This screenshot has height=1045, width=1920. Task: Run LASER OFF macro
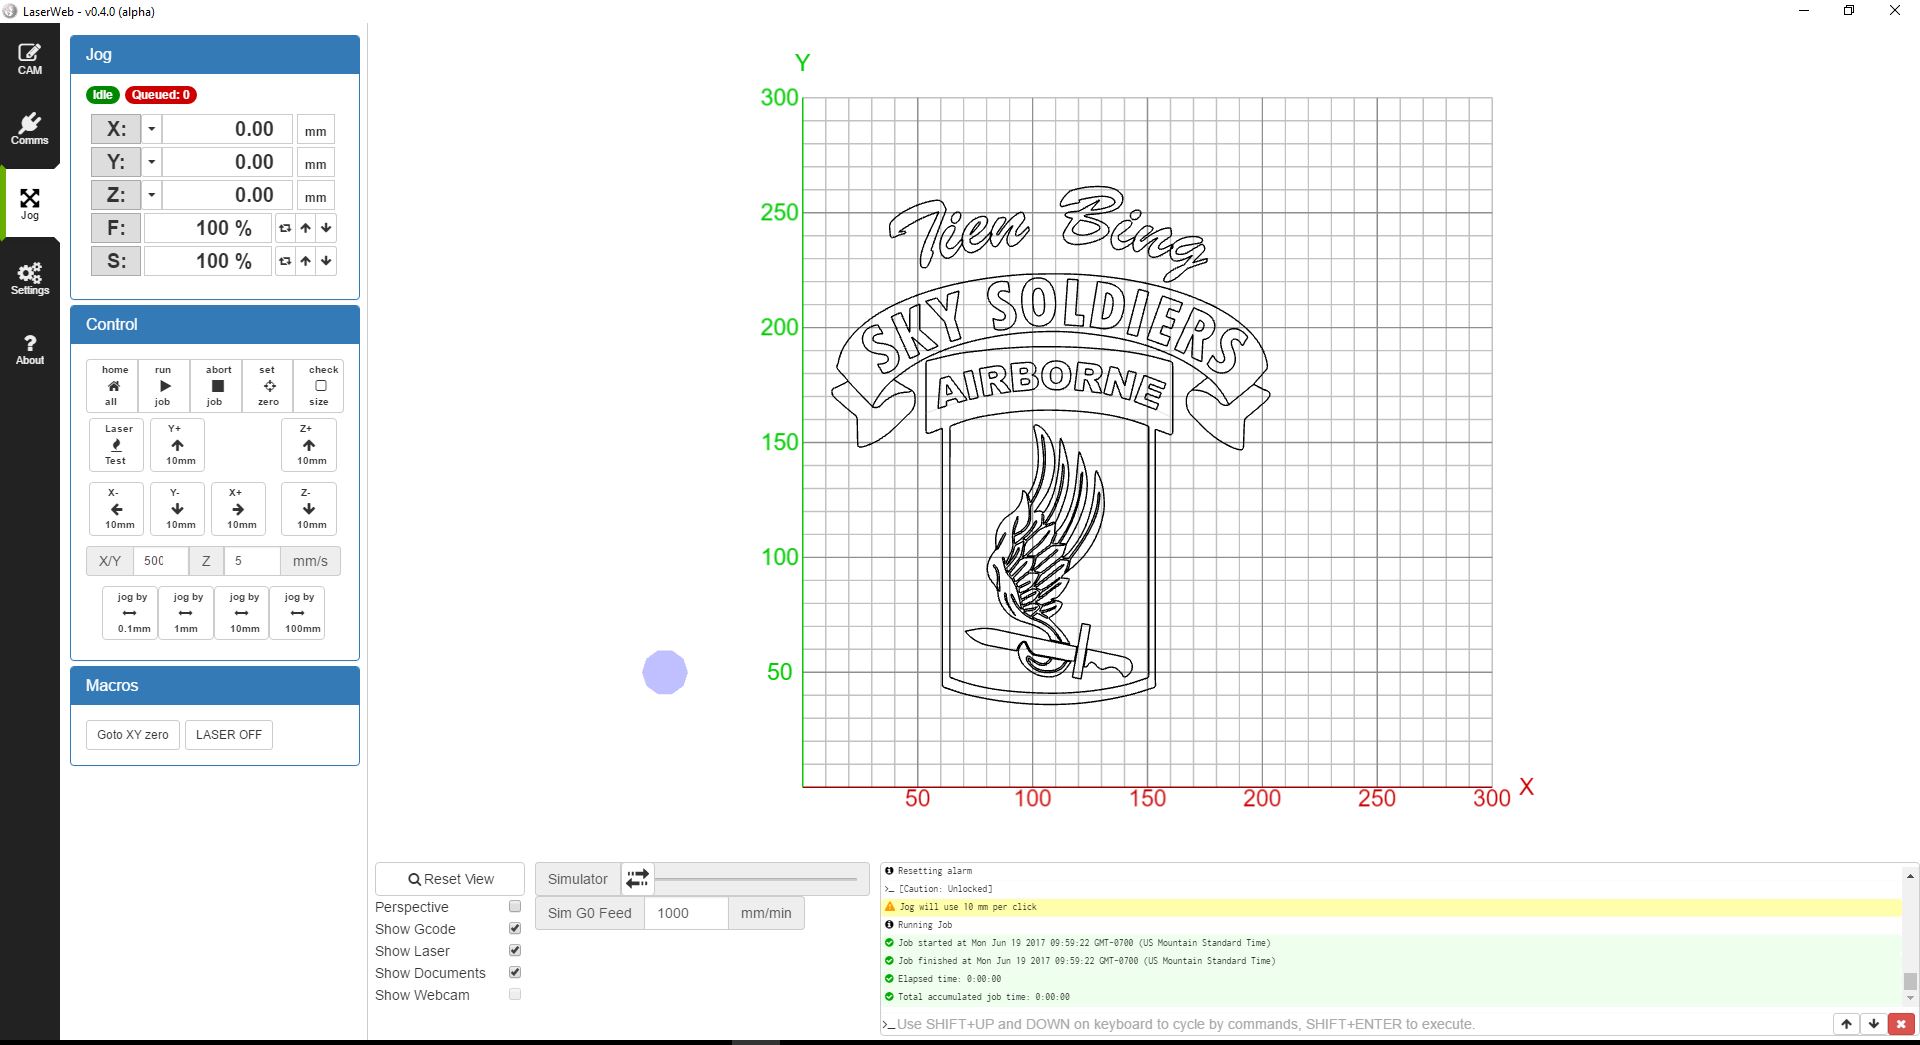pos(229,734)
